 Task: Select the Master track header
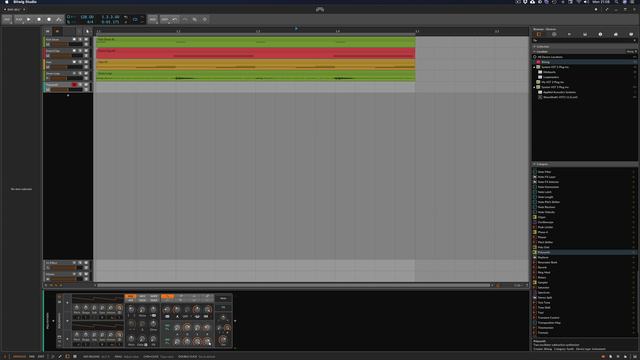[x=67, y=276]
